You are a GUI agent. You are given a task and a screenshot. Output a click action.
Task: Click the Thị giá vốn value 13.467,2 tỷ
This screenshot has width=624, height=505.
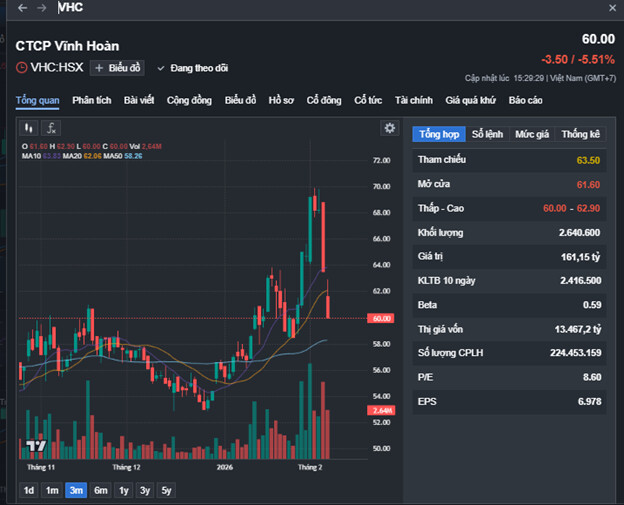tap(578, 330)
